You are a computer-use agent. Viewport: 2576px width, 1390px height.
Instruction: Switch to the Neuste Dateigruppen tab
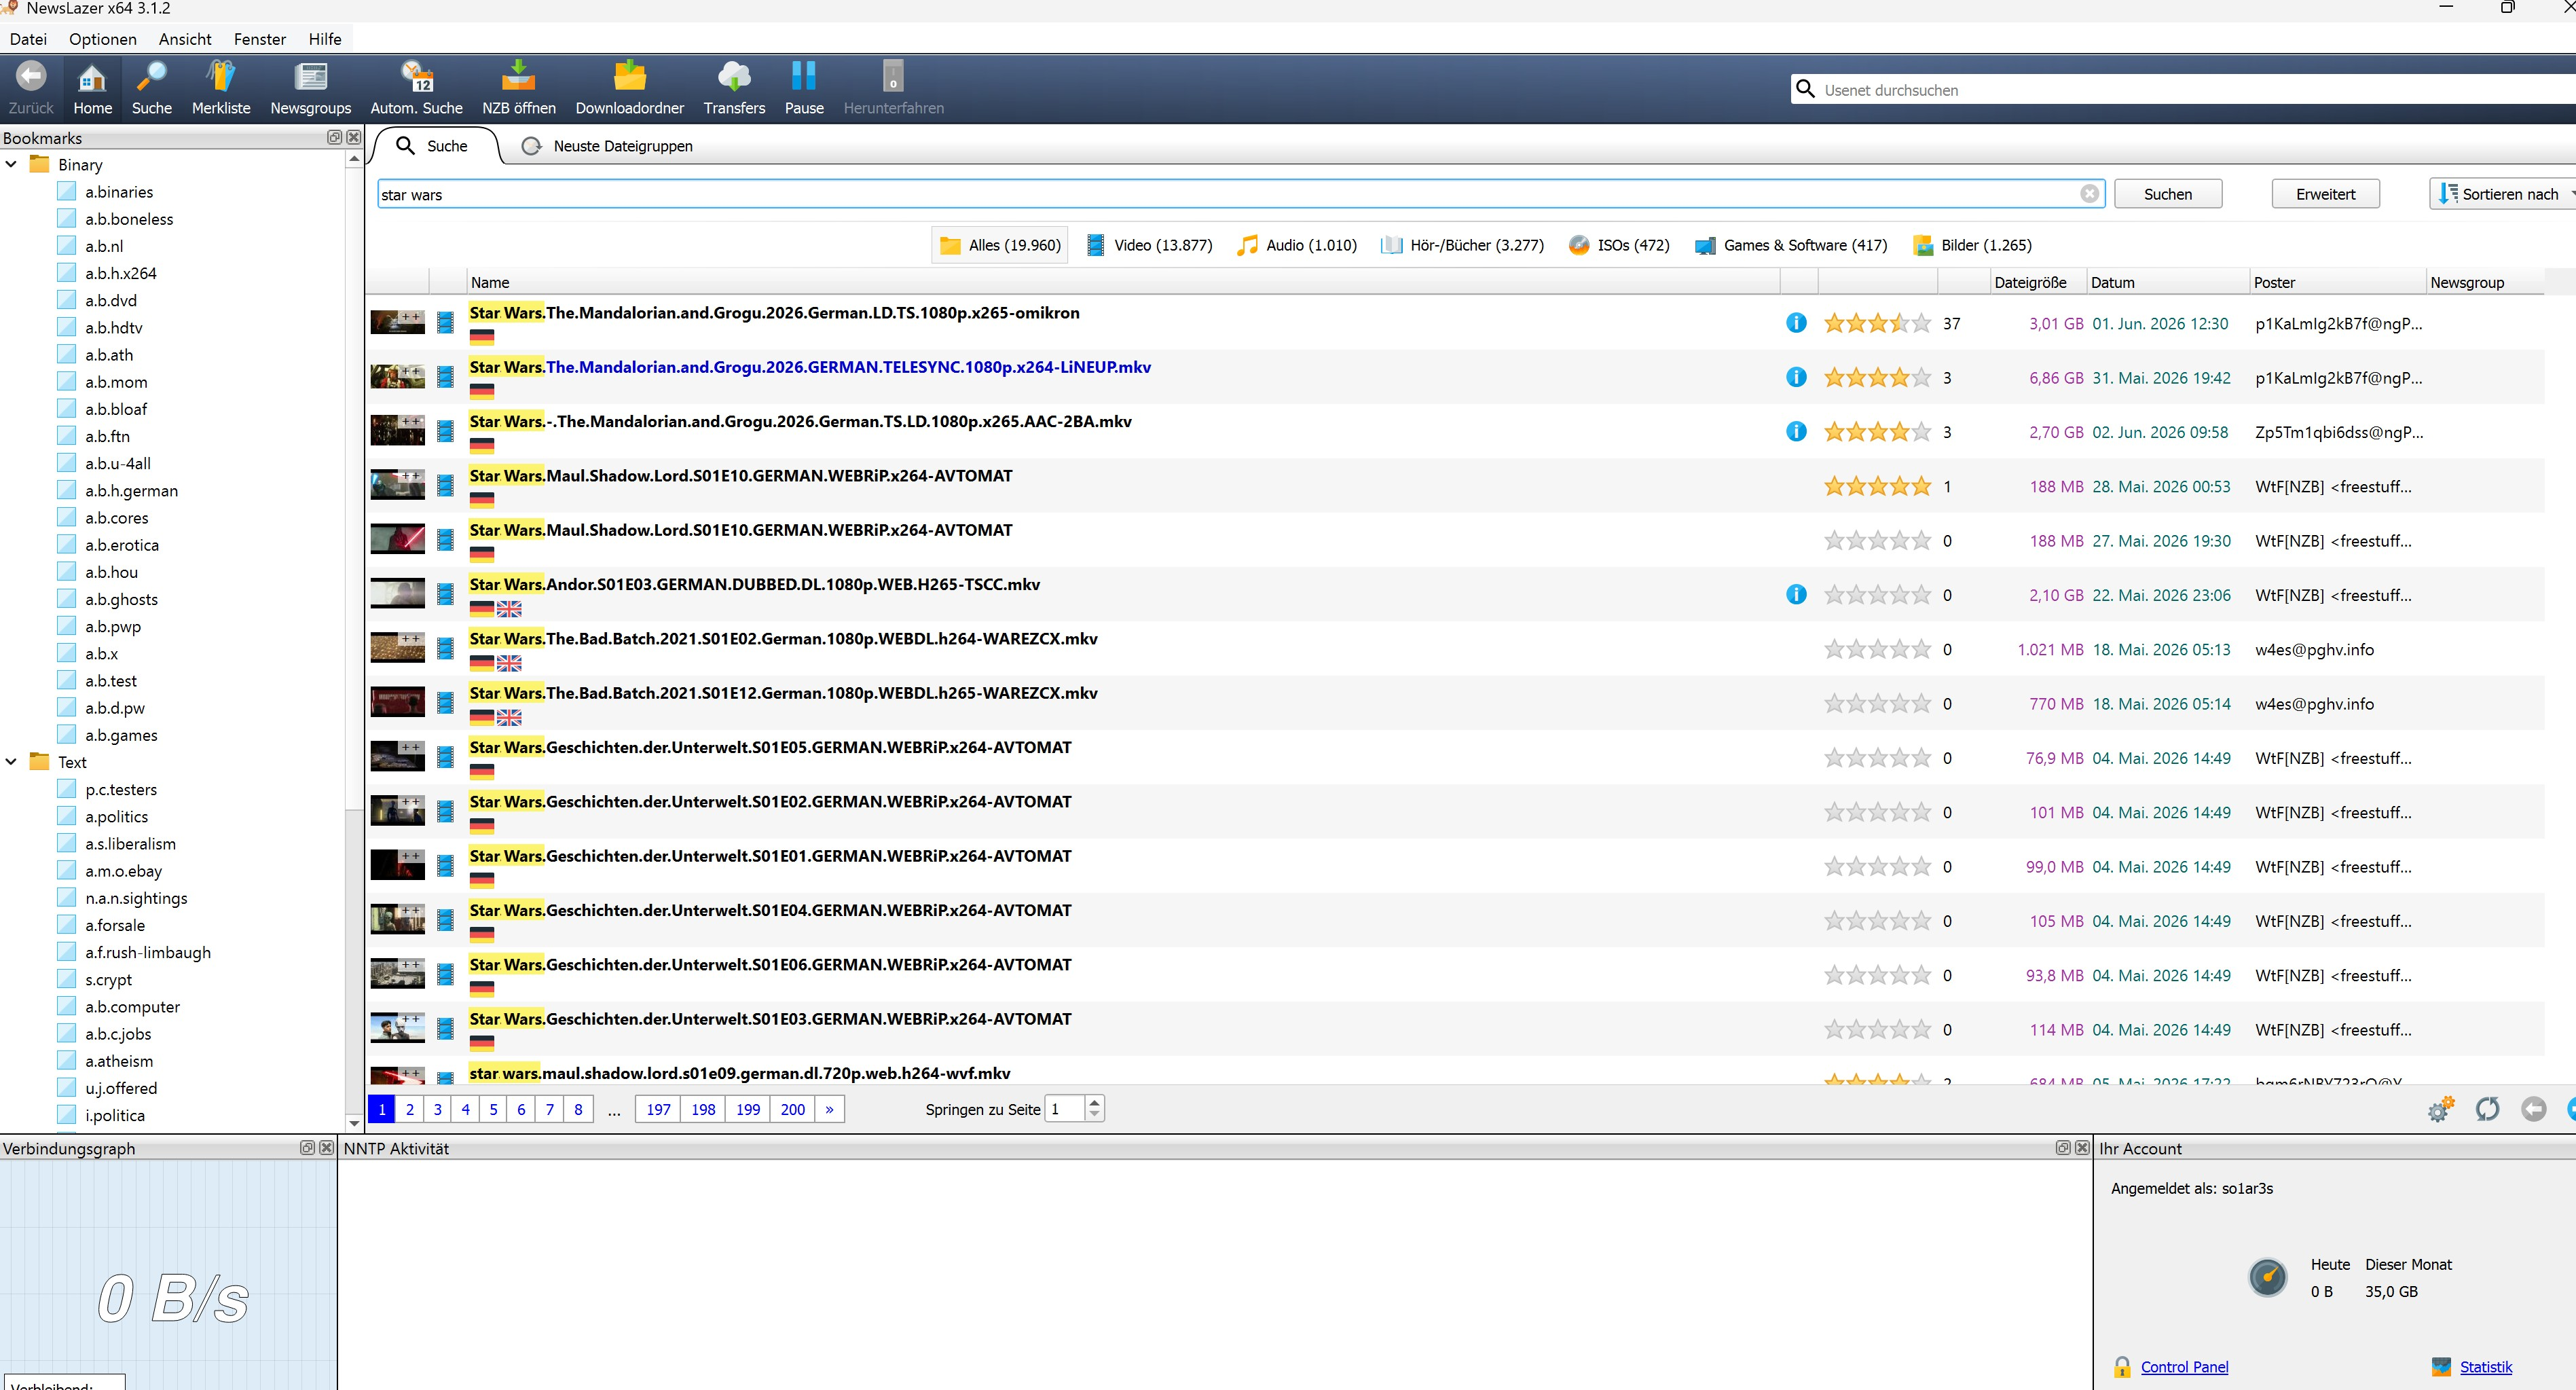click(607, 146)
